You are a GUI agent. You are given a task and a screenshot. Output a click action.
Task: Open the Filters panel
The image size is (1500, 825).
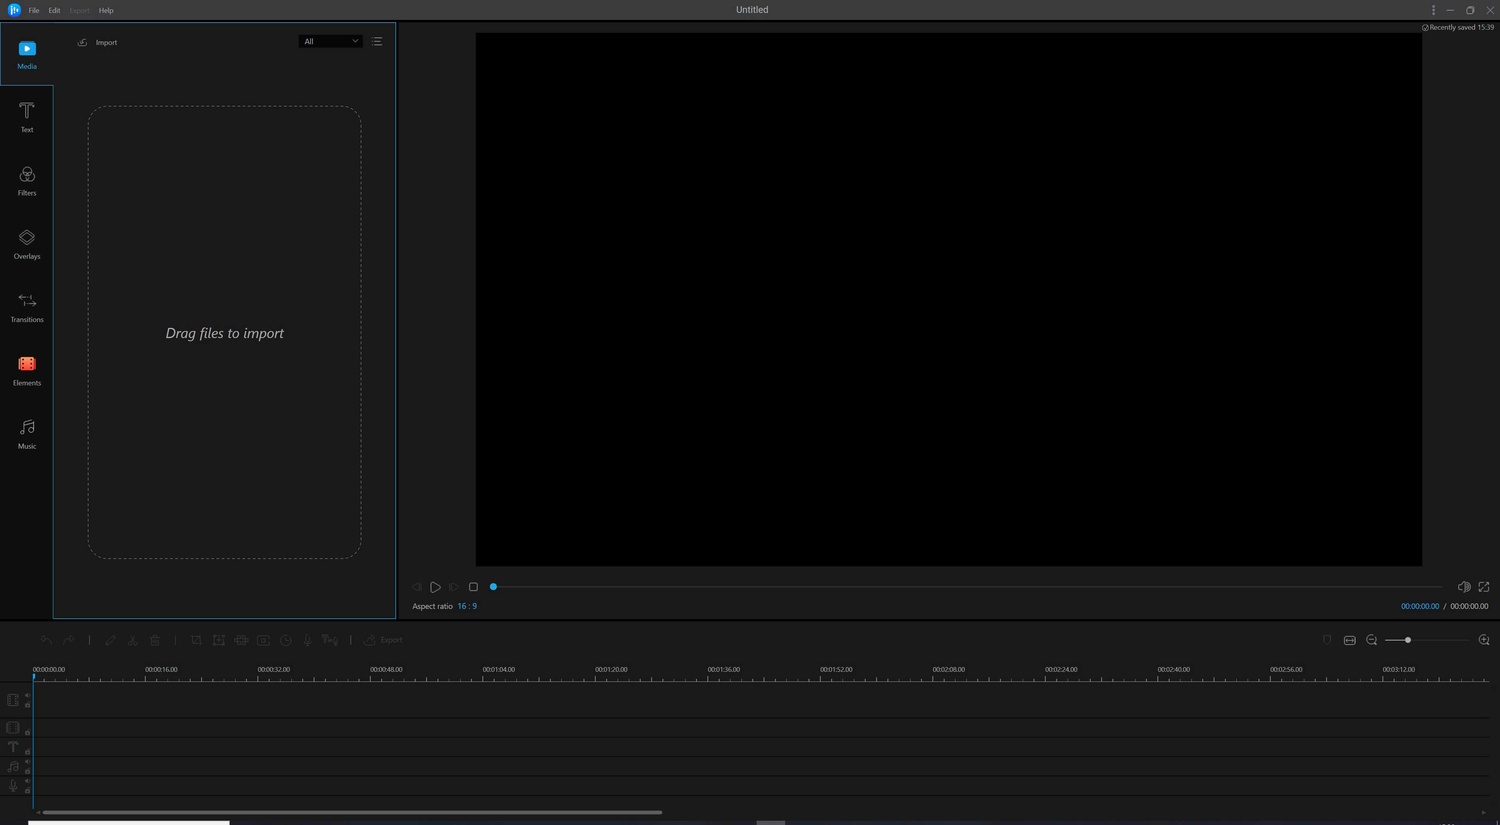27,180
